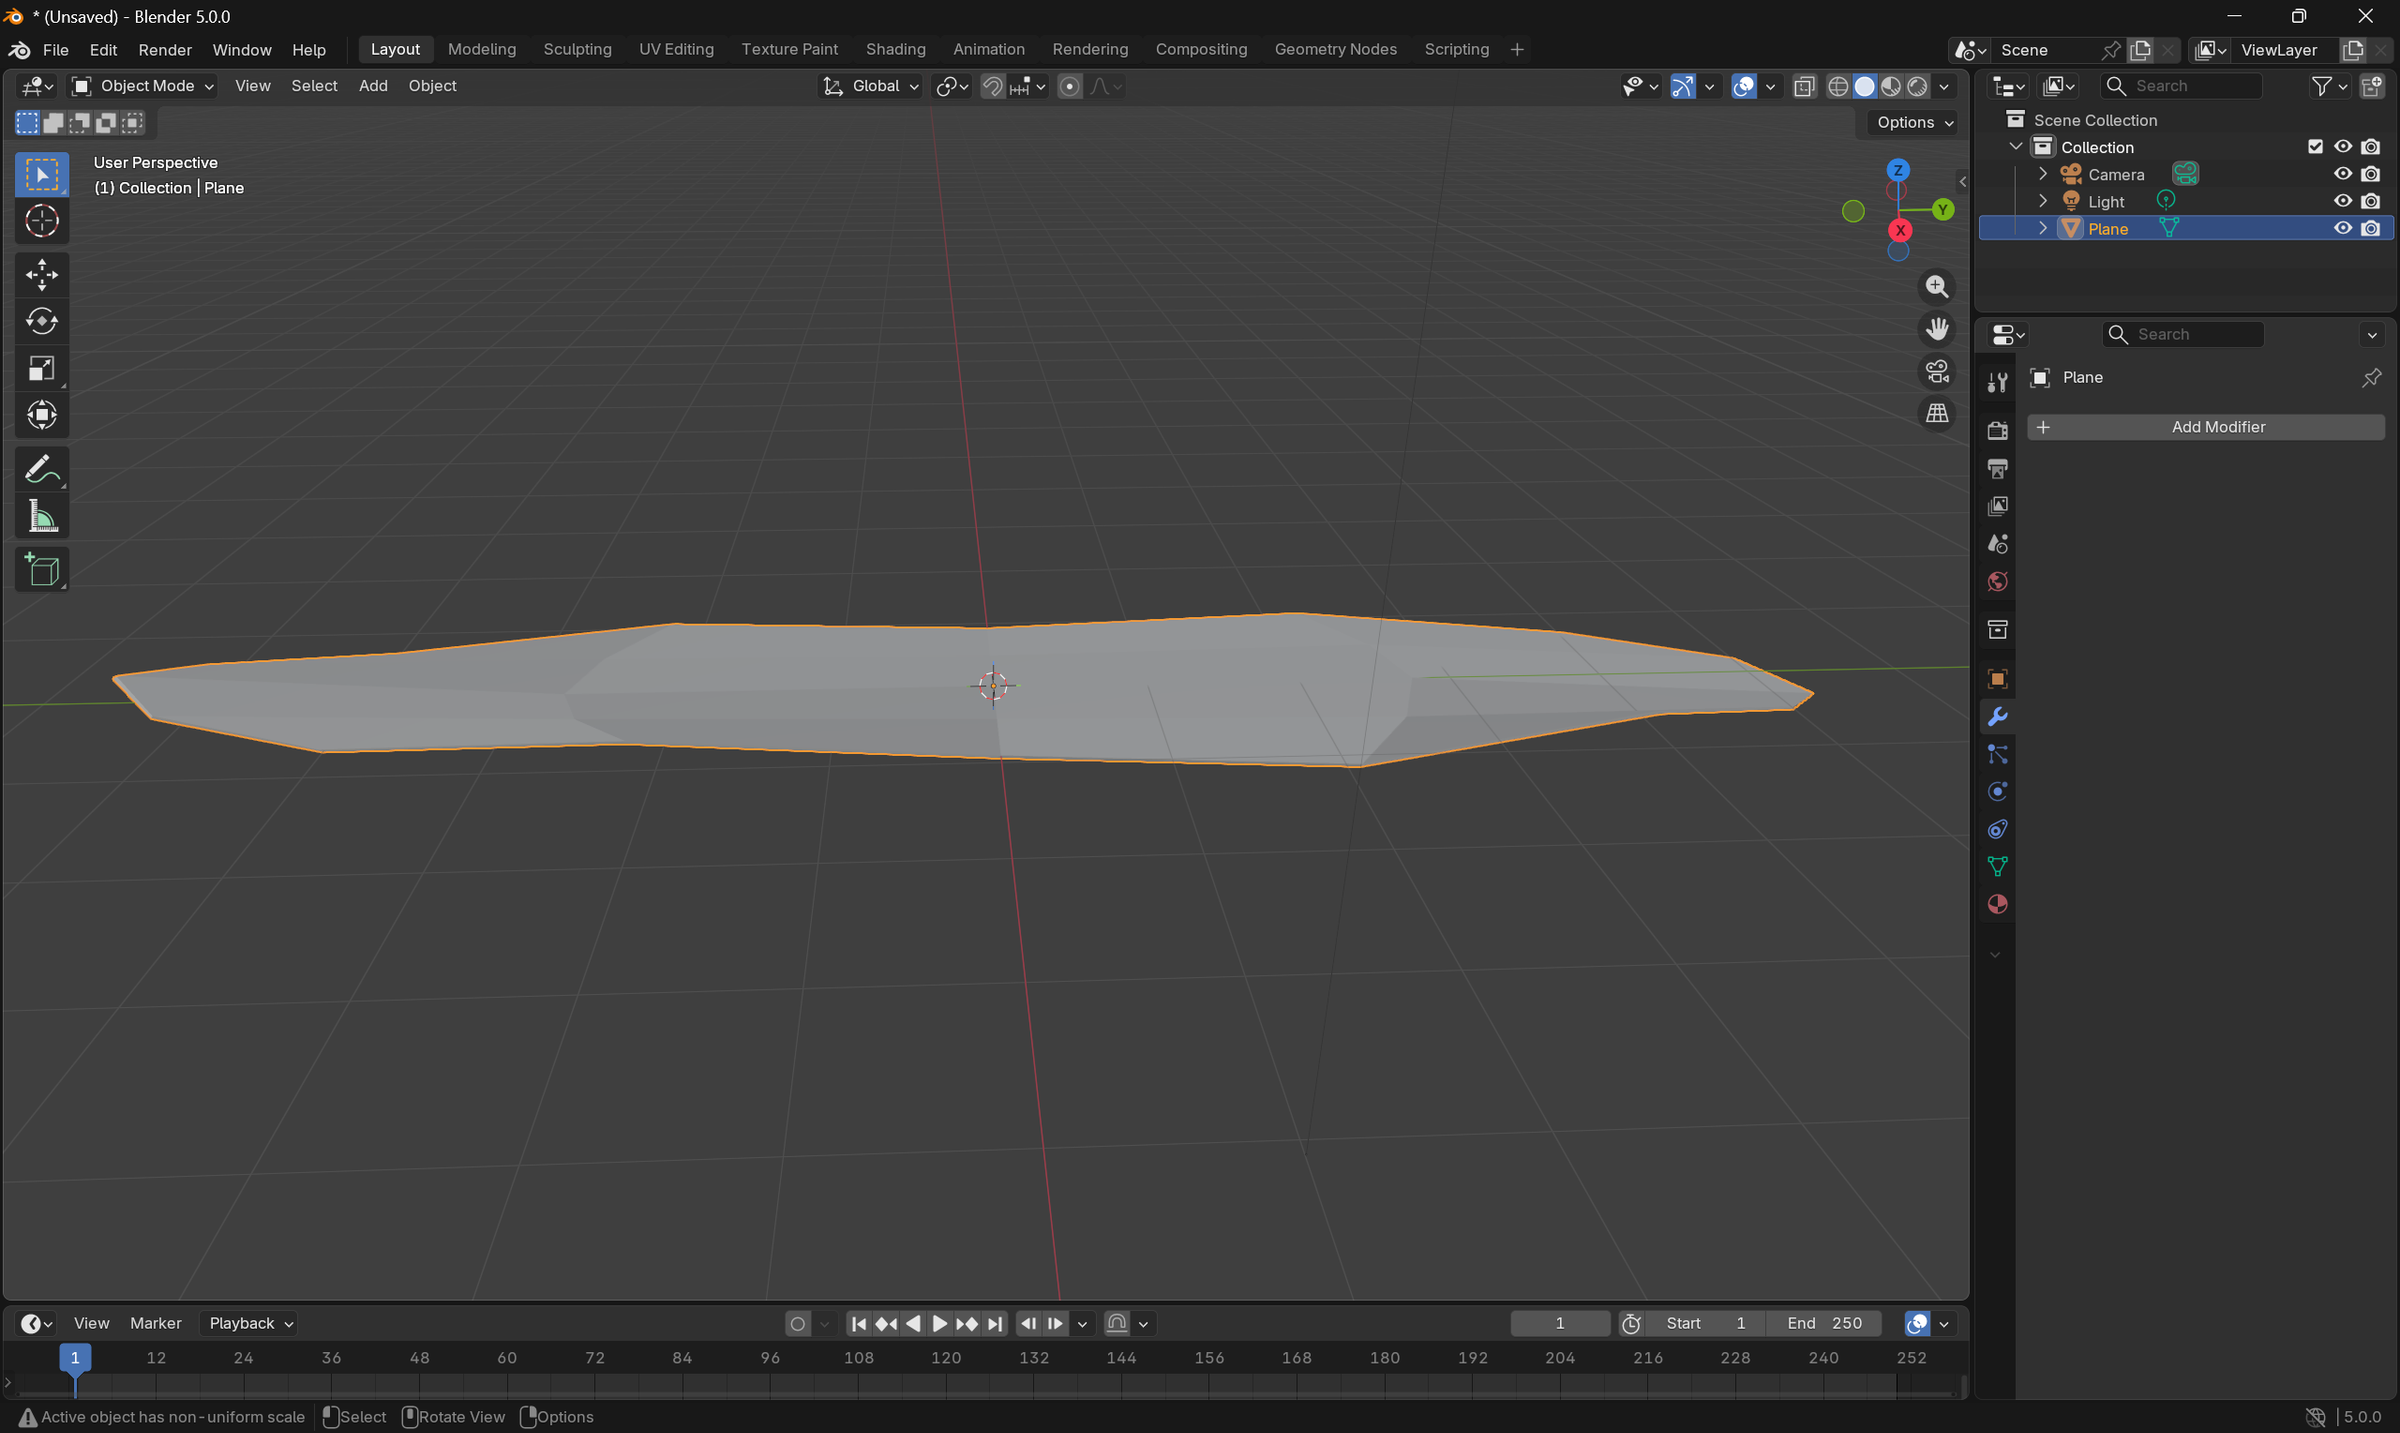Select the Measure tool

[x=41, y=515]
